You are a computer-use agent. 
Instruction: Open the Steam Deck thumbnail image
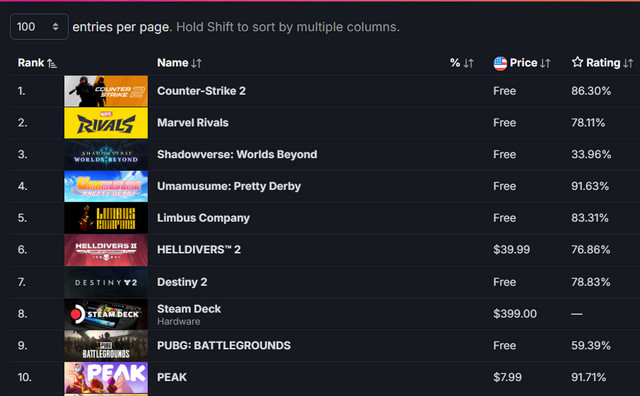[x=106, y=314]
